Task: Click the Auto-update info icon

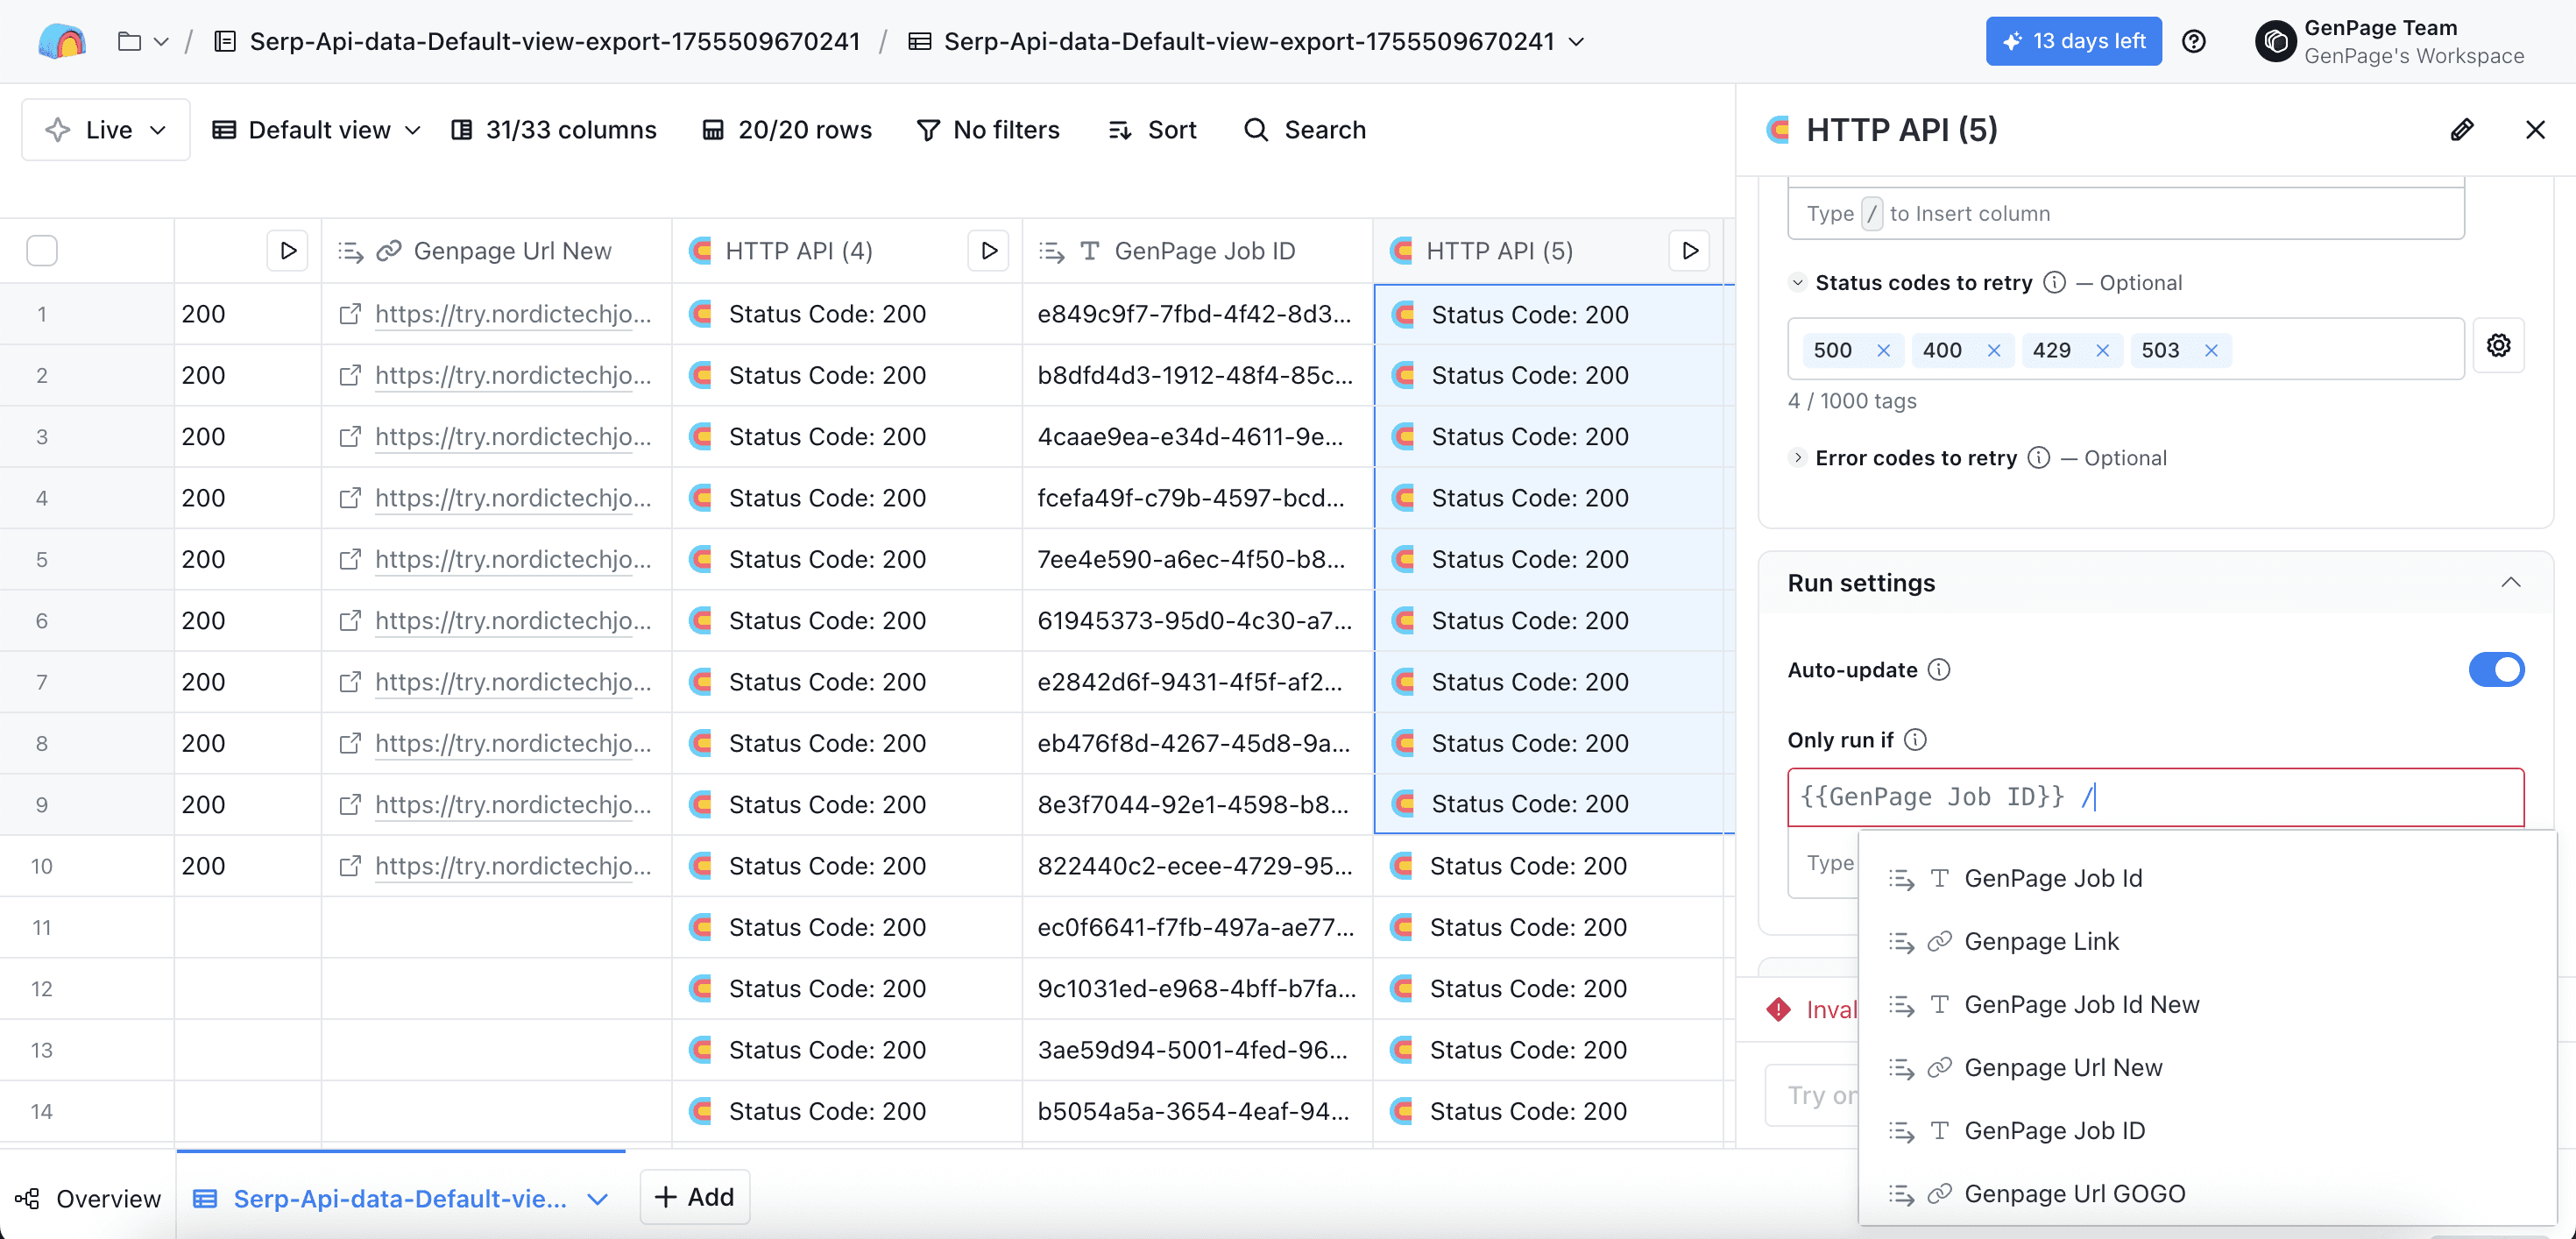Action: click(1939, 670)
